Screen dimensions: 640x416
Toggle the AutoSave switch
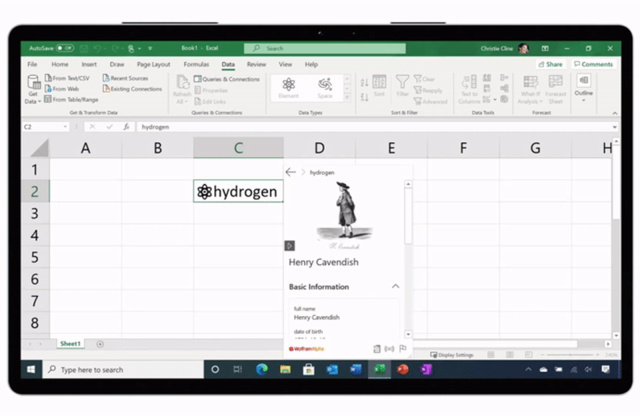[64, 47]
